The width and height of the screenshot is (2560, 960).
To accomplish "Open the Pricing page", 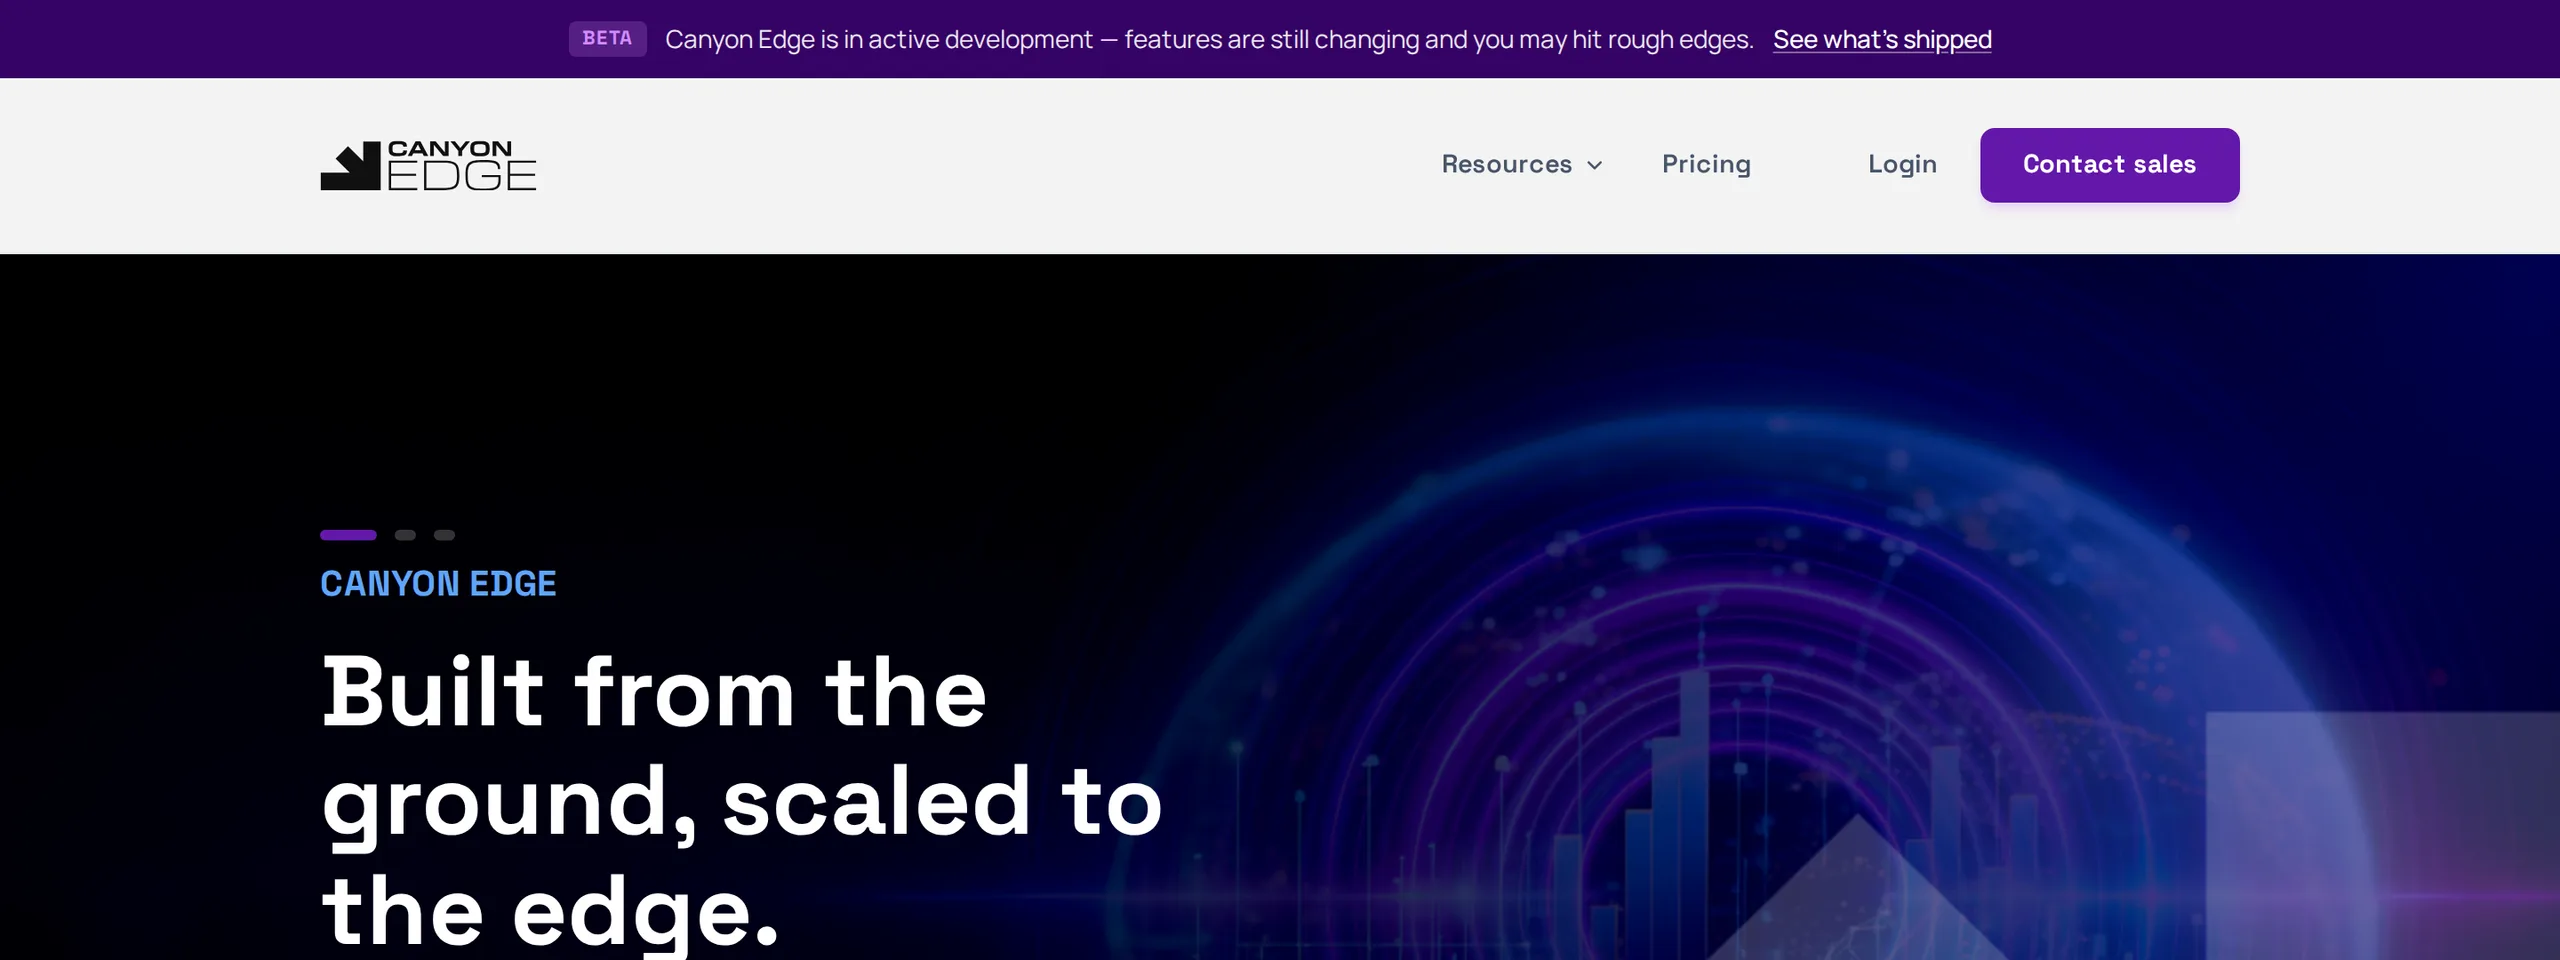I will (1706, 165).
